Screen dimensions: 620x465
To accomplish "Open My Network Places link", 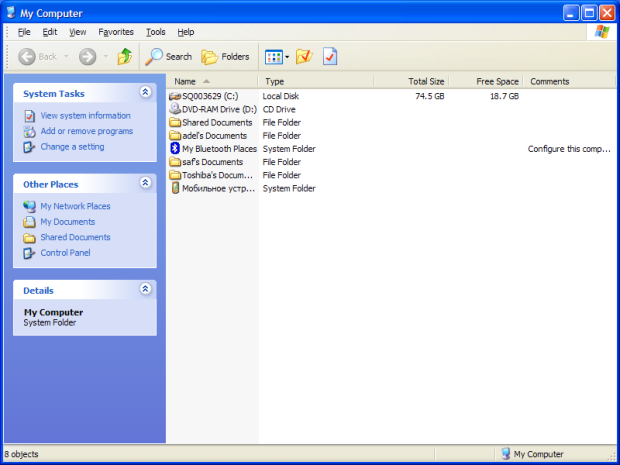I will point(75,206).
